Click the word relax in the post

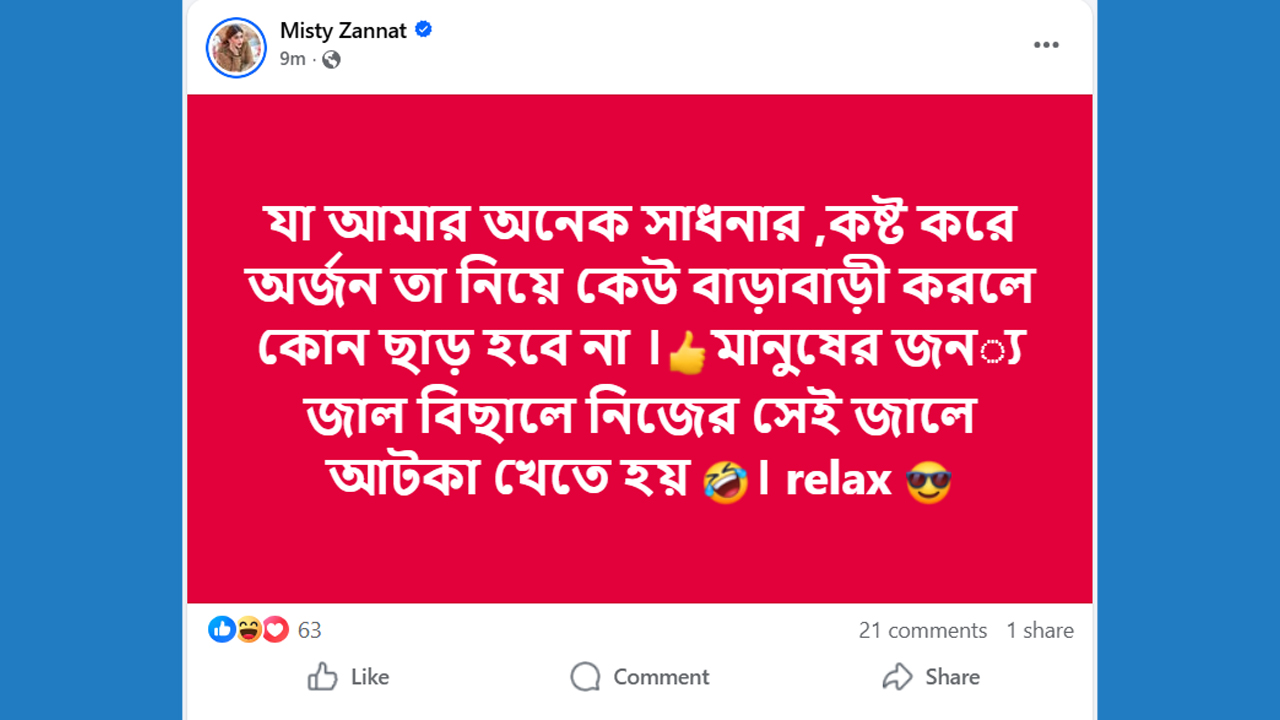point(838,481)
